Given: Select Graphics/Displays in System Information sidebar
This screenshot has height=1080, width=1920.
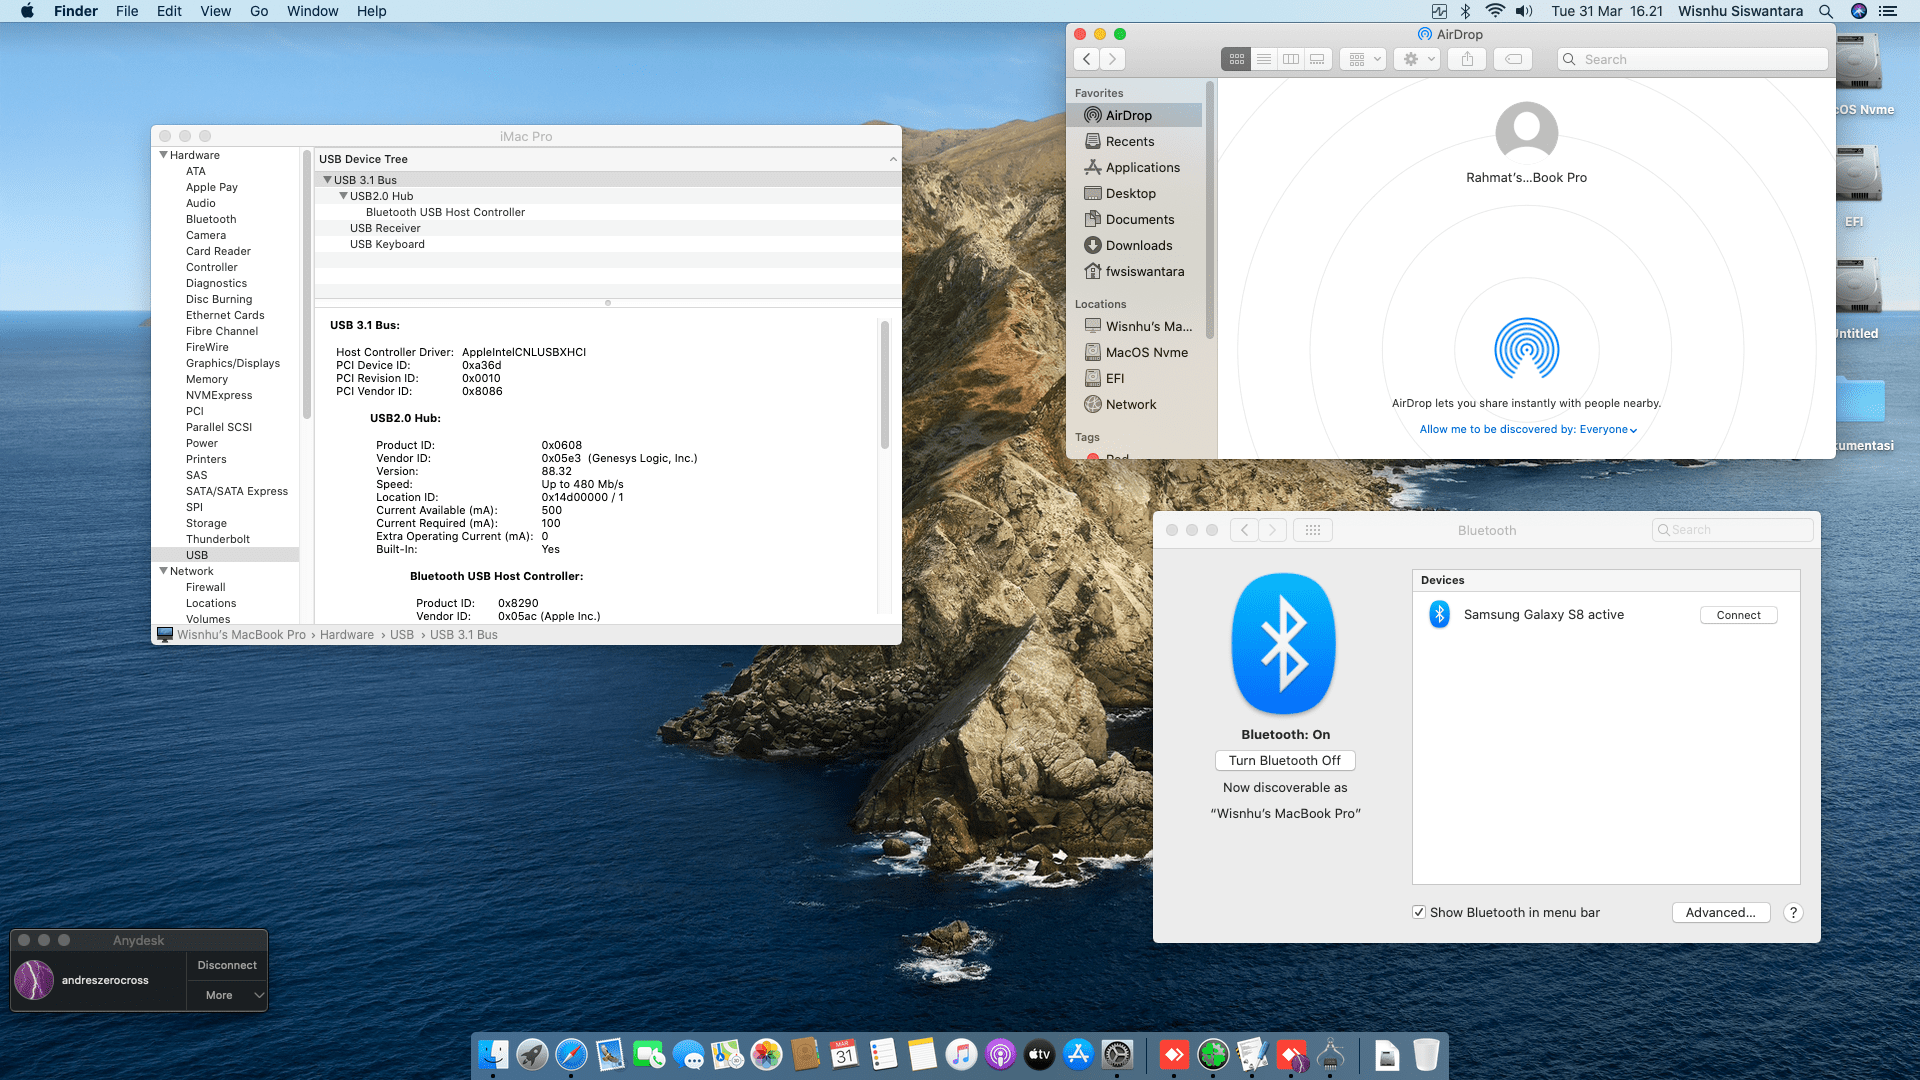Looking at the screenshot, I should pyautogui.click(x=232, y=363).
